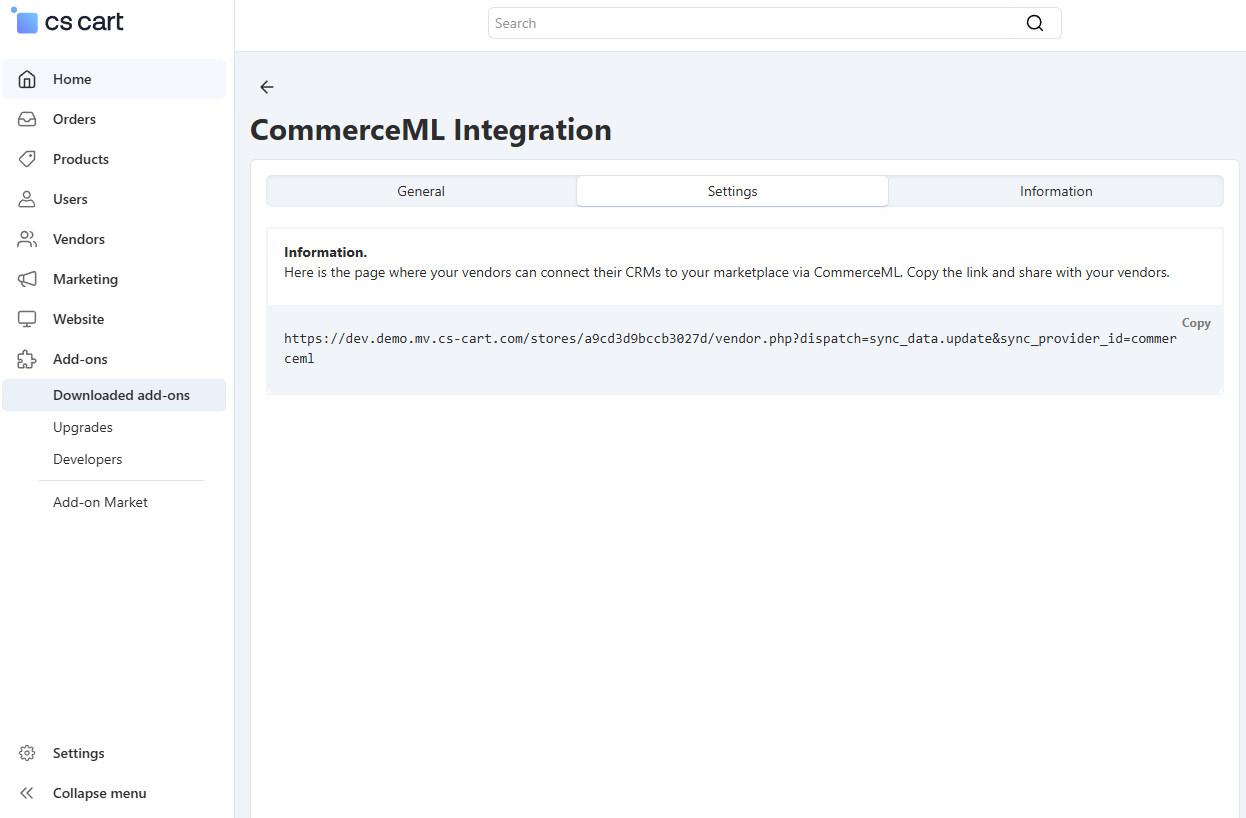
Task: Open the Home menu item
Action: pos(114,79)
